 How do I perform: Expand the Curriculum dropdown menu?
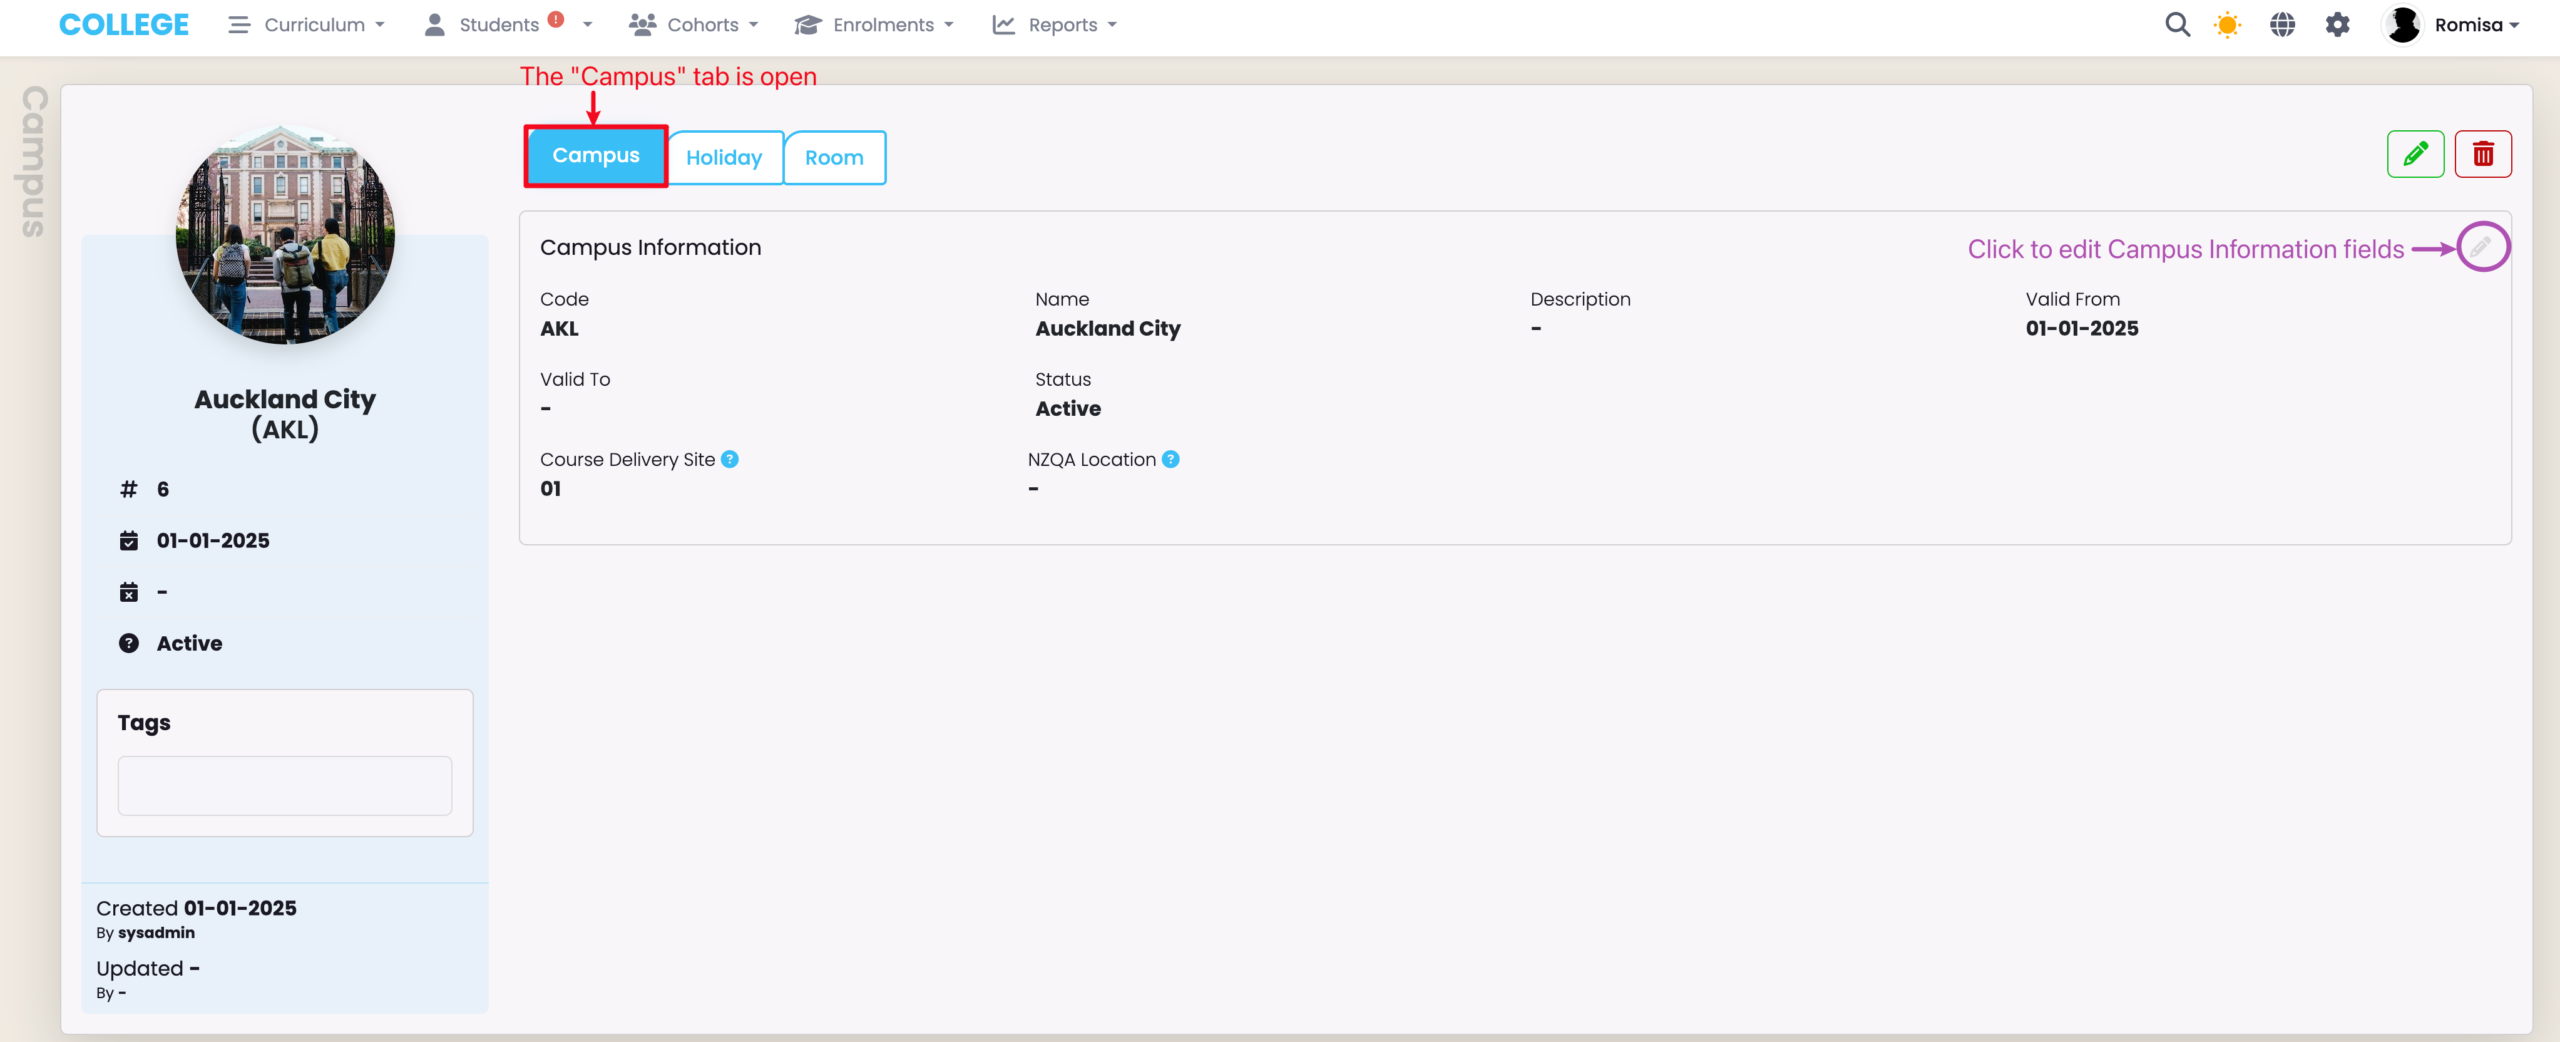(306, 25)
